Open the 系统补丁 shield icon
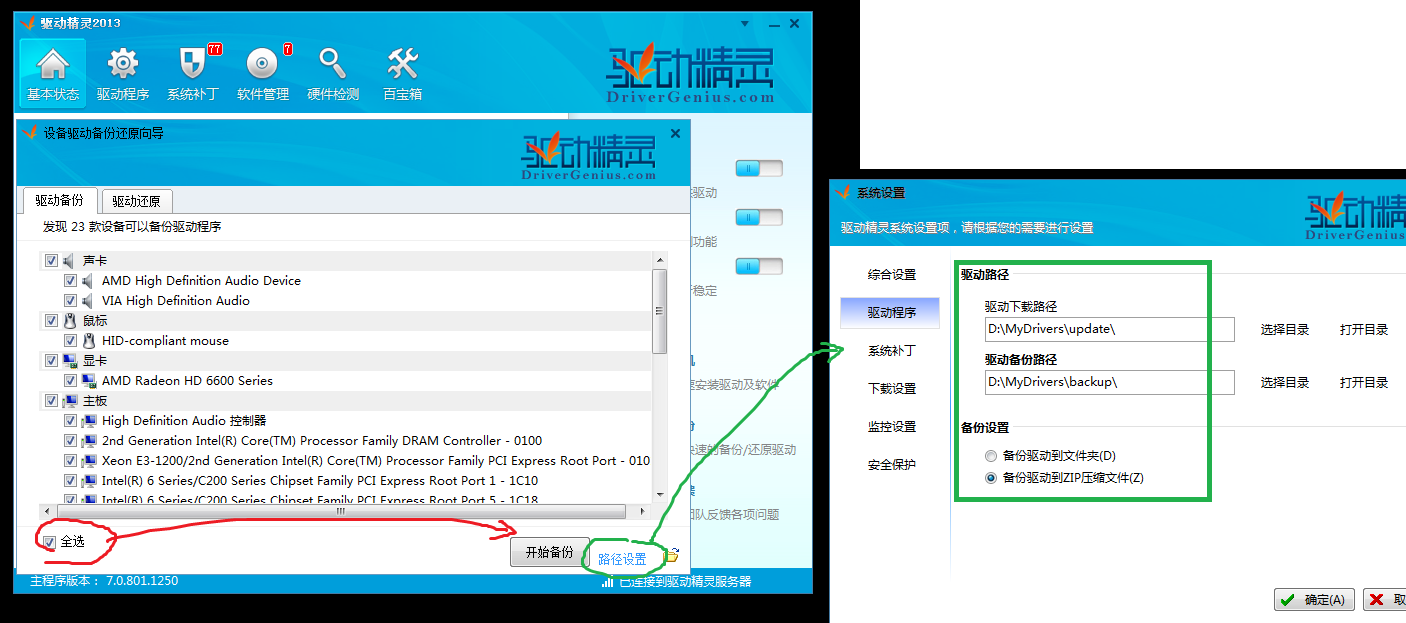Viewport: 1406px width, 623px height. [193, 73]
